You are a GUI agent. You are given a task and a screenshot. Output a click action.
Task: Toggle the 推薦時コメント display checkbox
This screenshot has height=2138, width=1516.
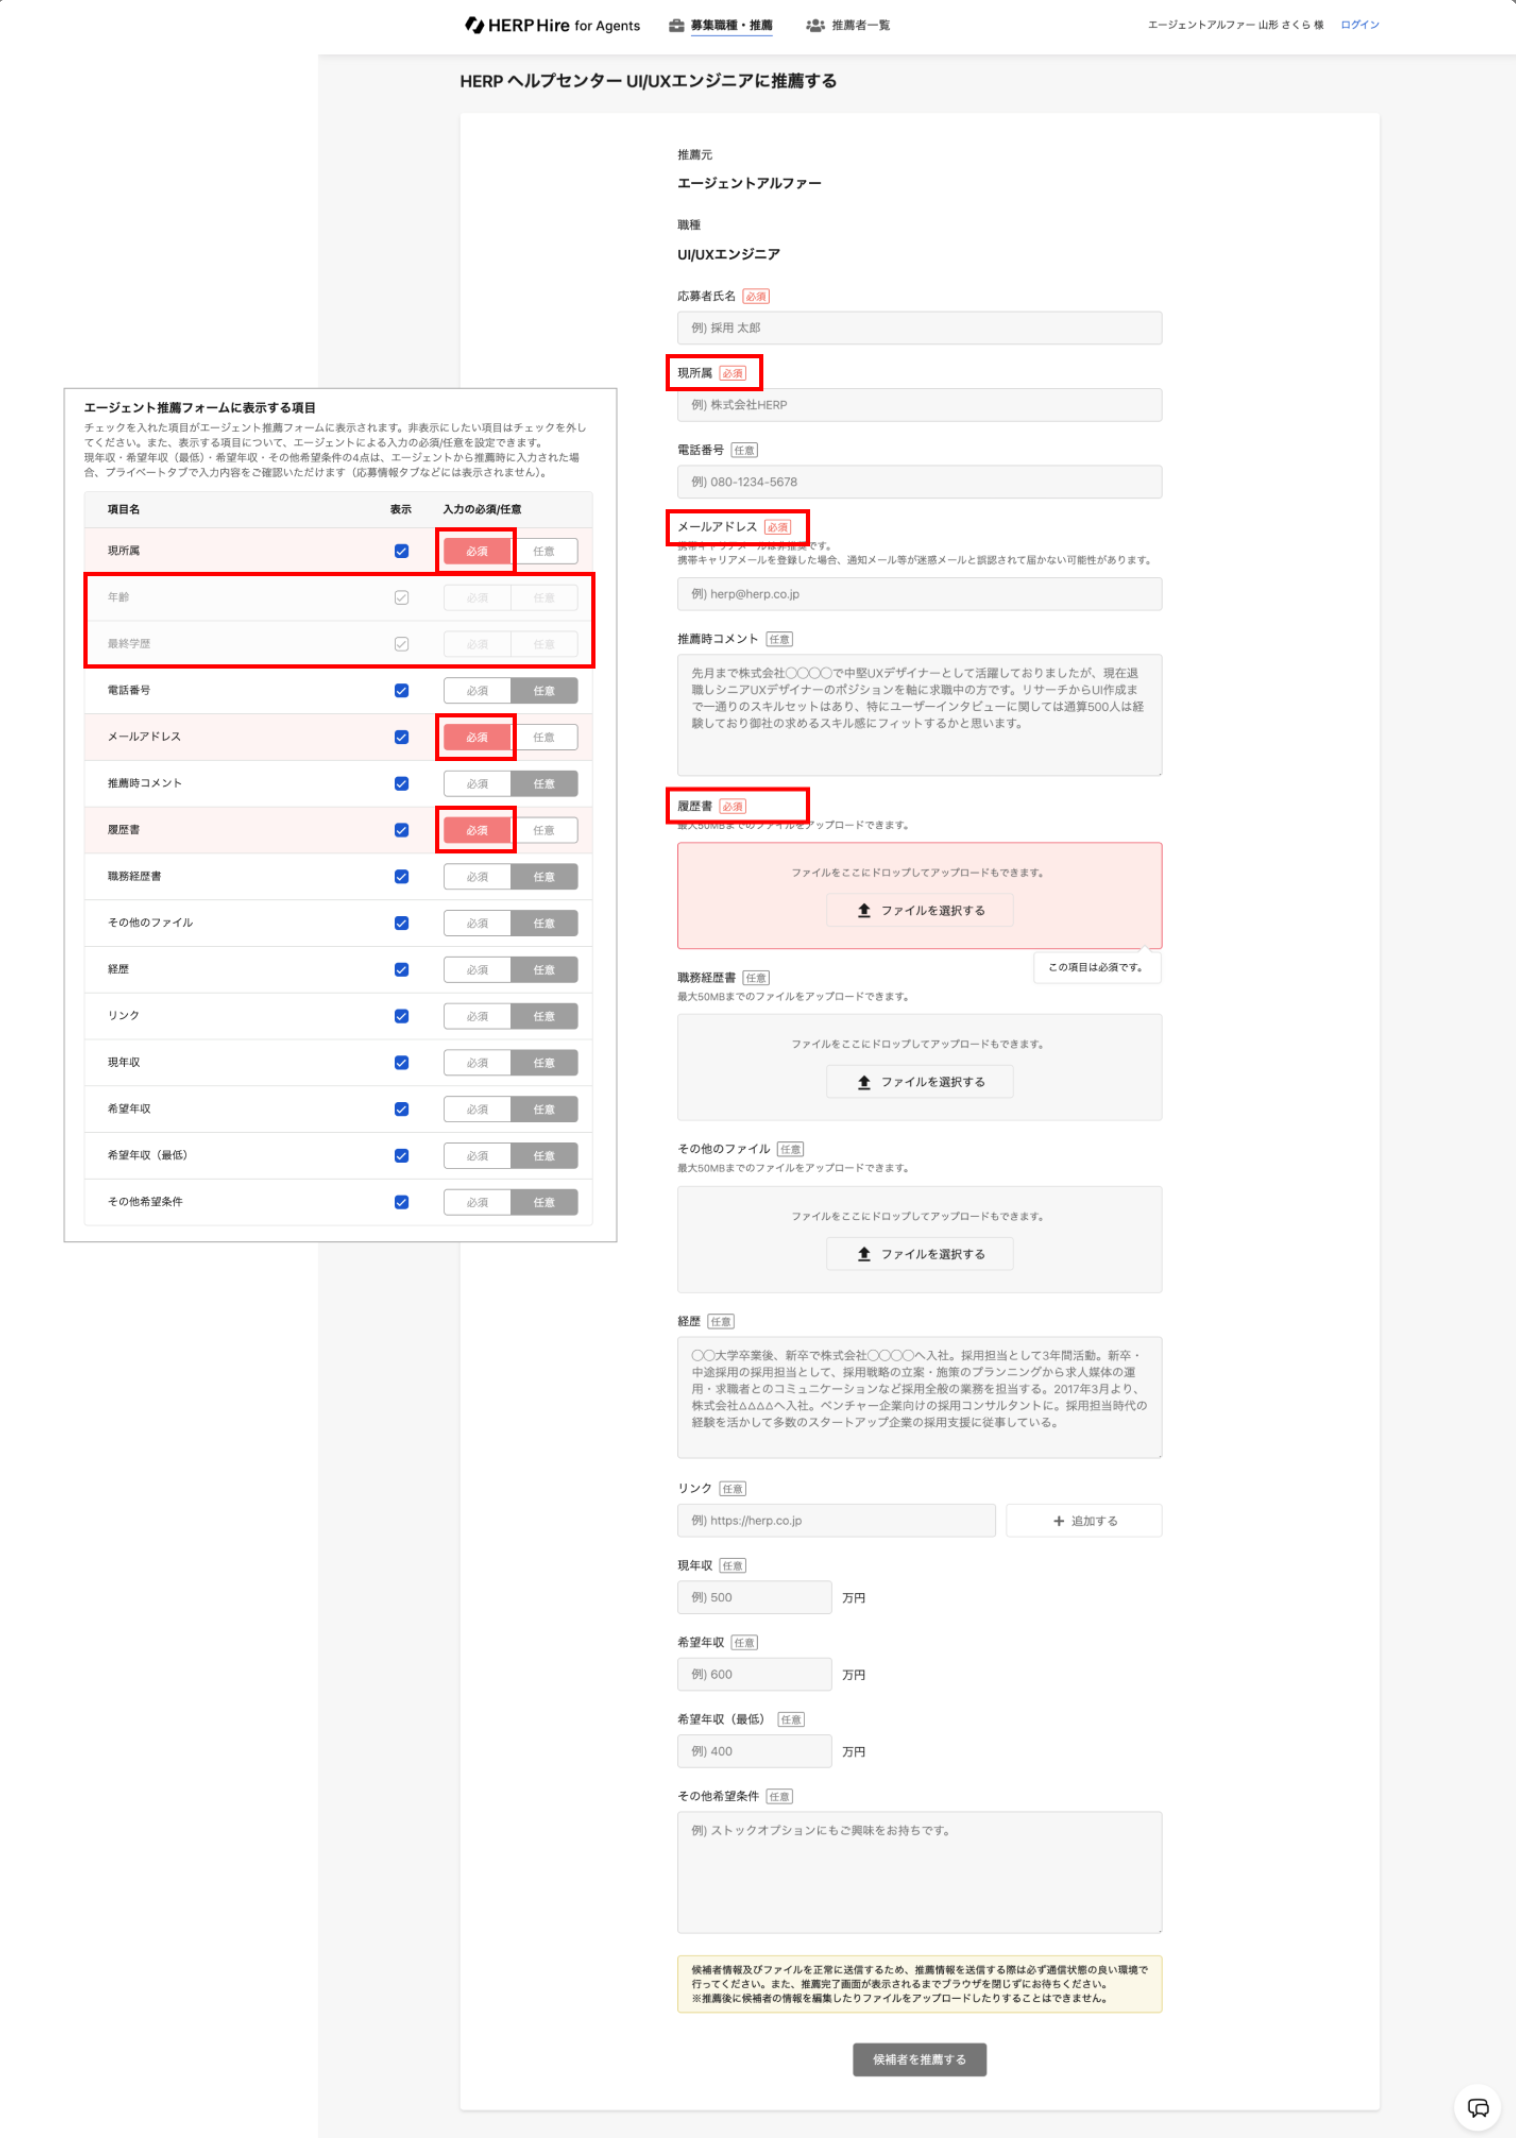point(401,783)
